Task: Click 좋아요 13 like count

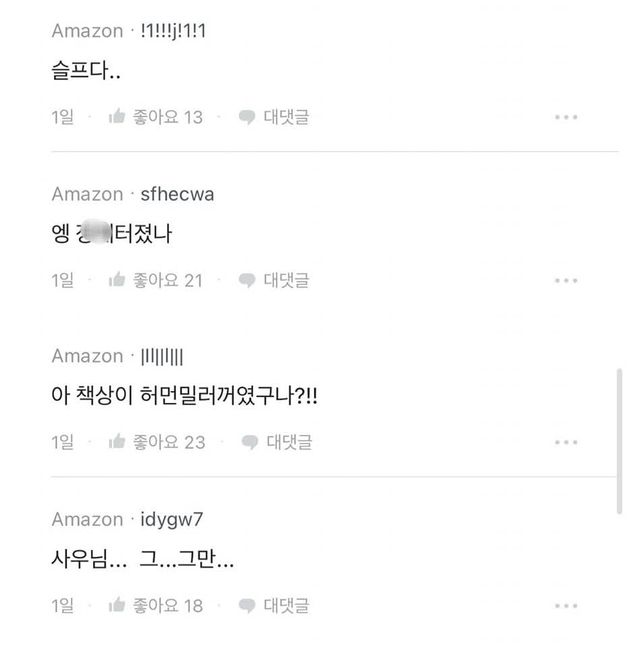Action: pos(168,117)
